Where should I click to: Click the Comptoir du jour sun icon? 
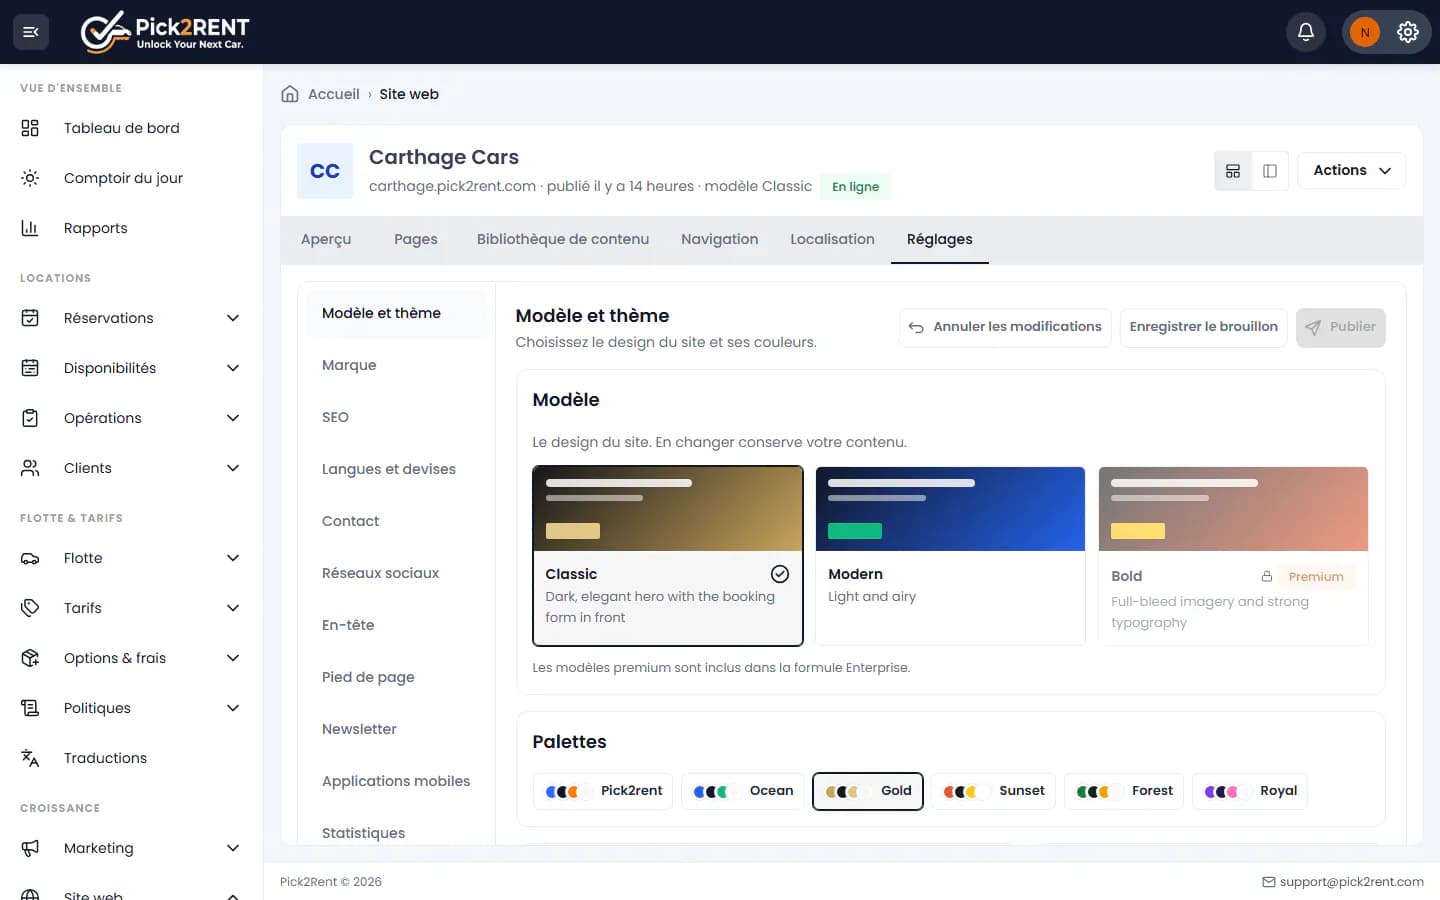(x=30, y=178)
